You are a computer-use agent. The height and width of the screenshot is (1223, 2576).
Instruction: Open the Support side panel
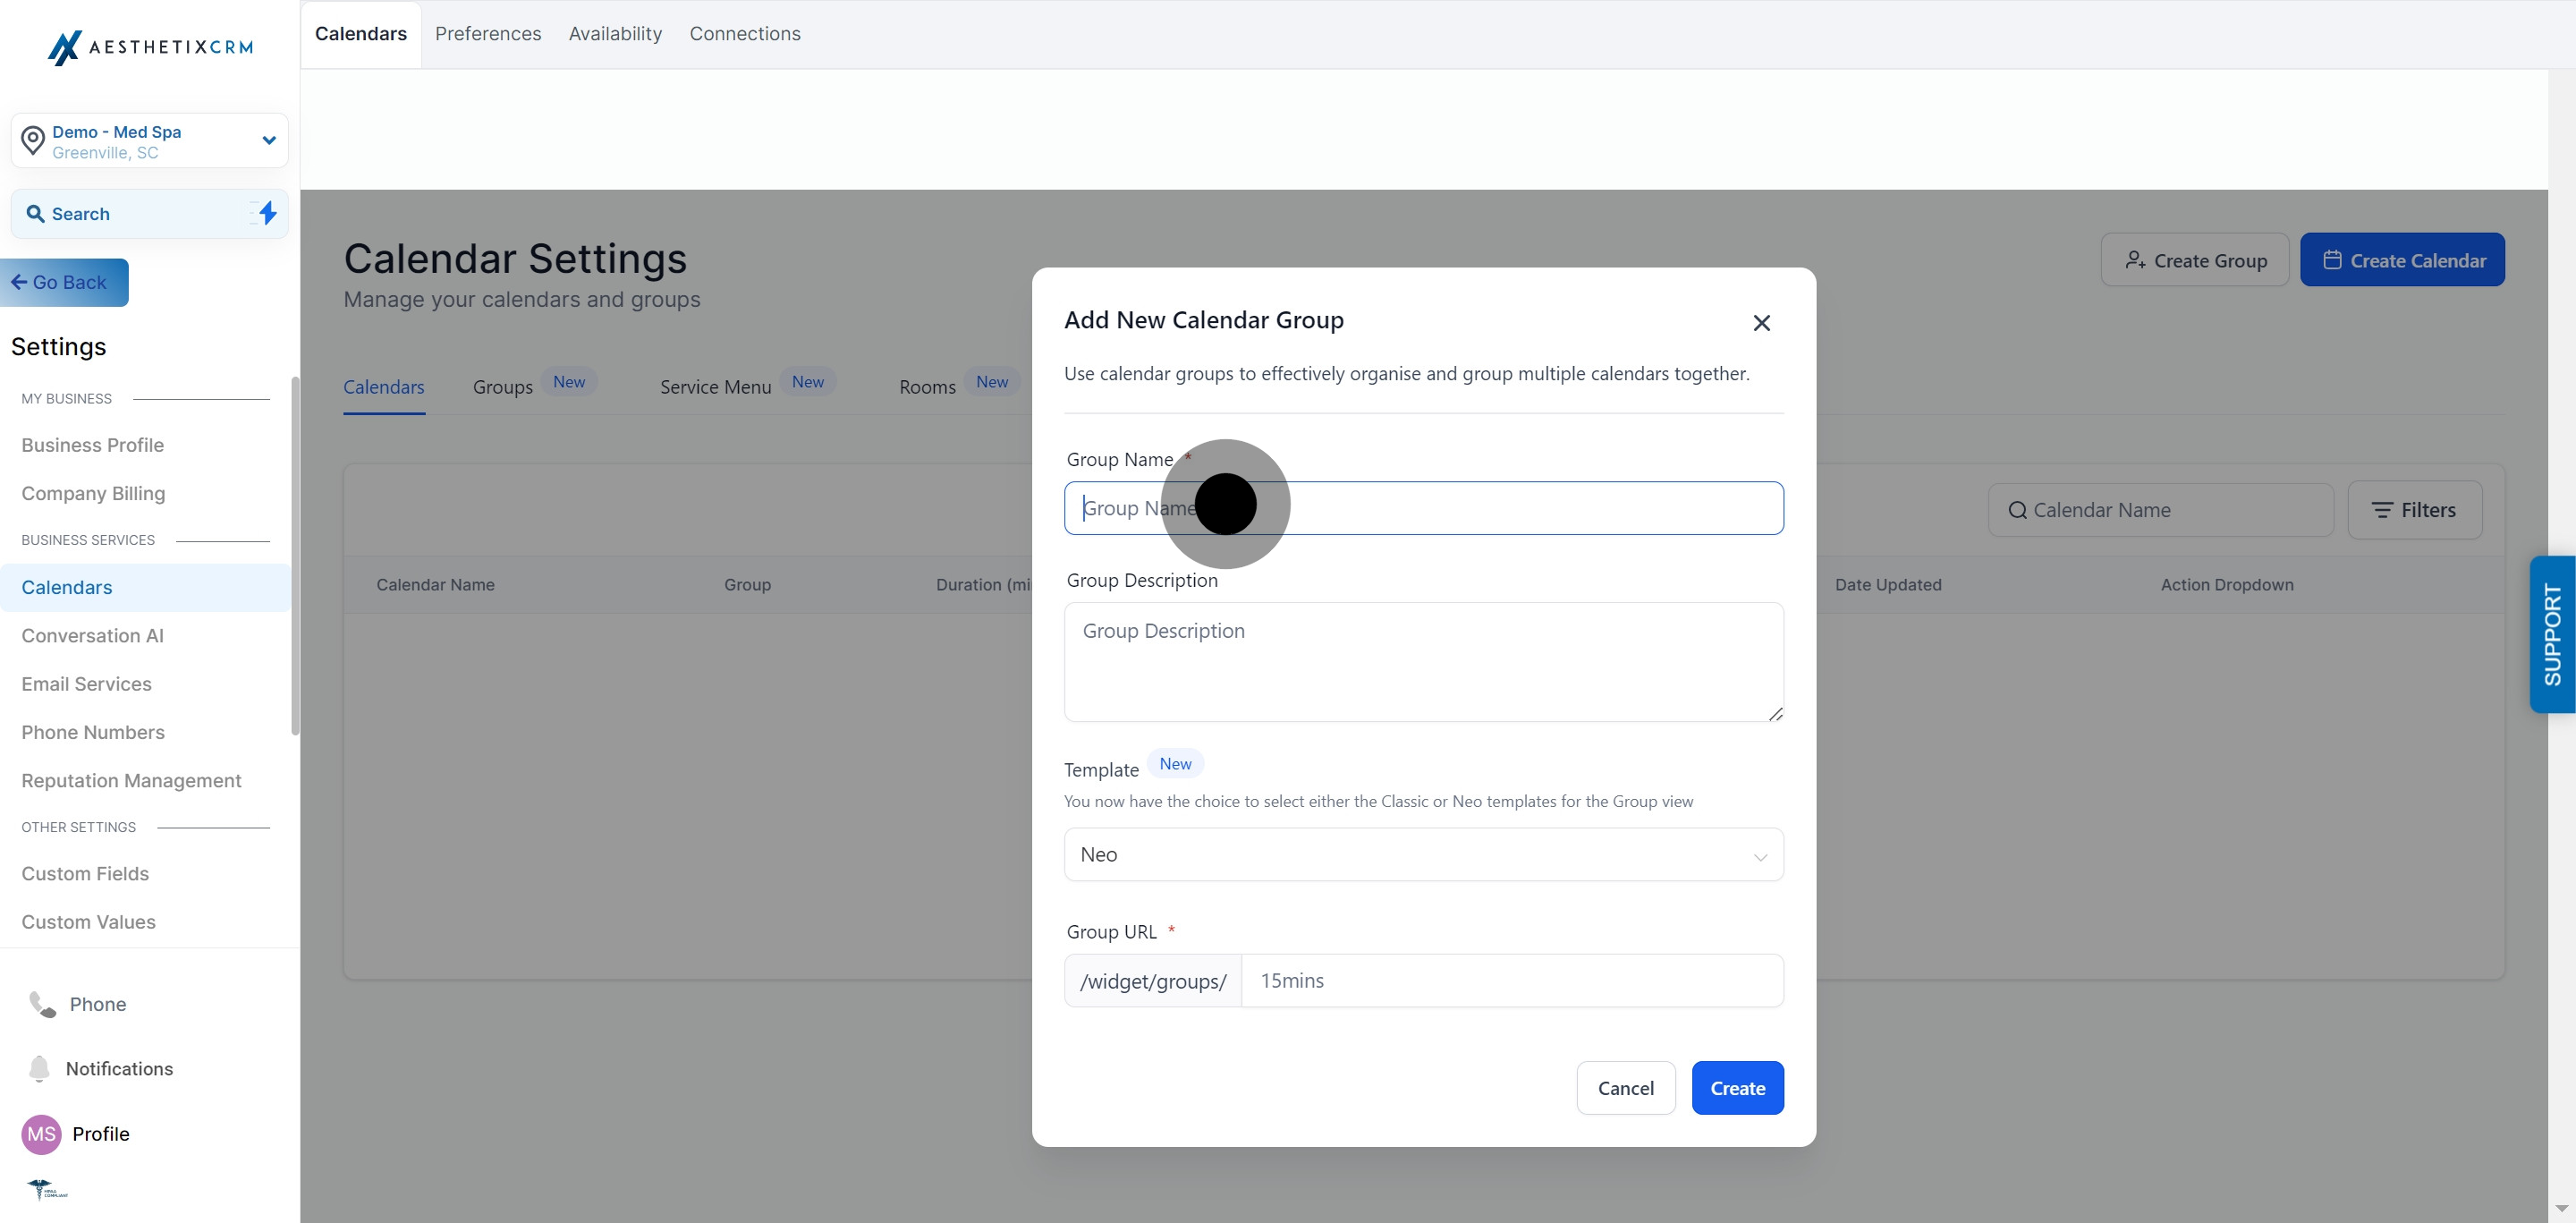(x=2552, y=634)
